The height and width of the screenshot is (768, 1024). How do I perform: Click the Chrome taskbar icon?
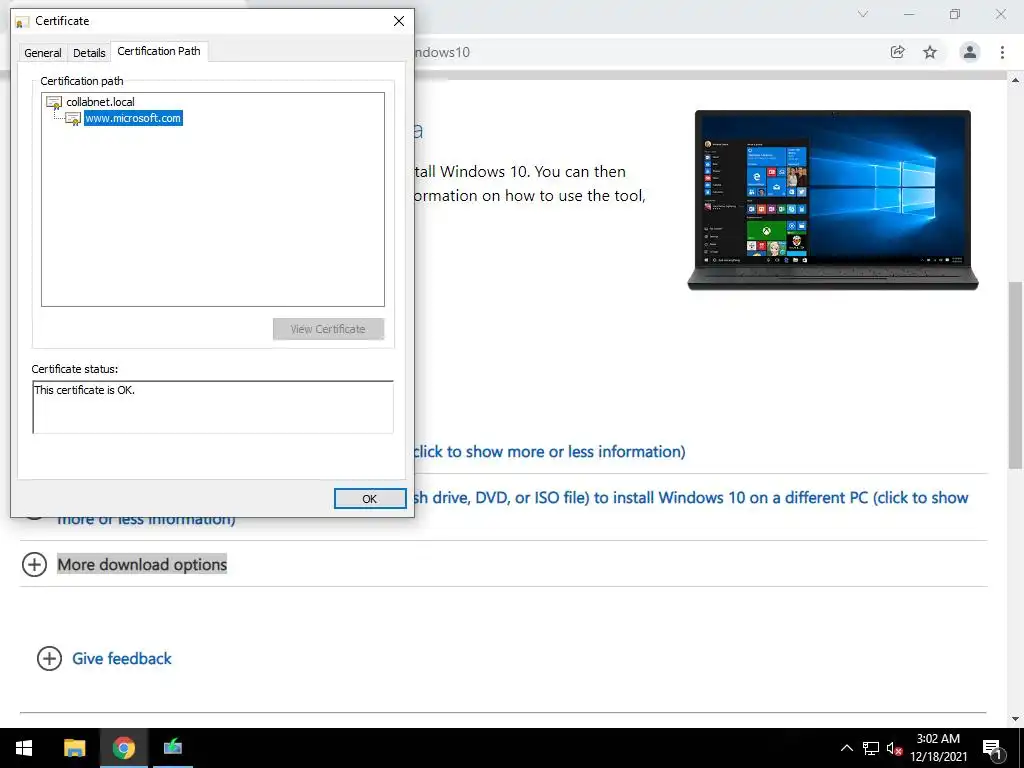click(x=123, y=748)
